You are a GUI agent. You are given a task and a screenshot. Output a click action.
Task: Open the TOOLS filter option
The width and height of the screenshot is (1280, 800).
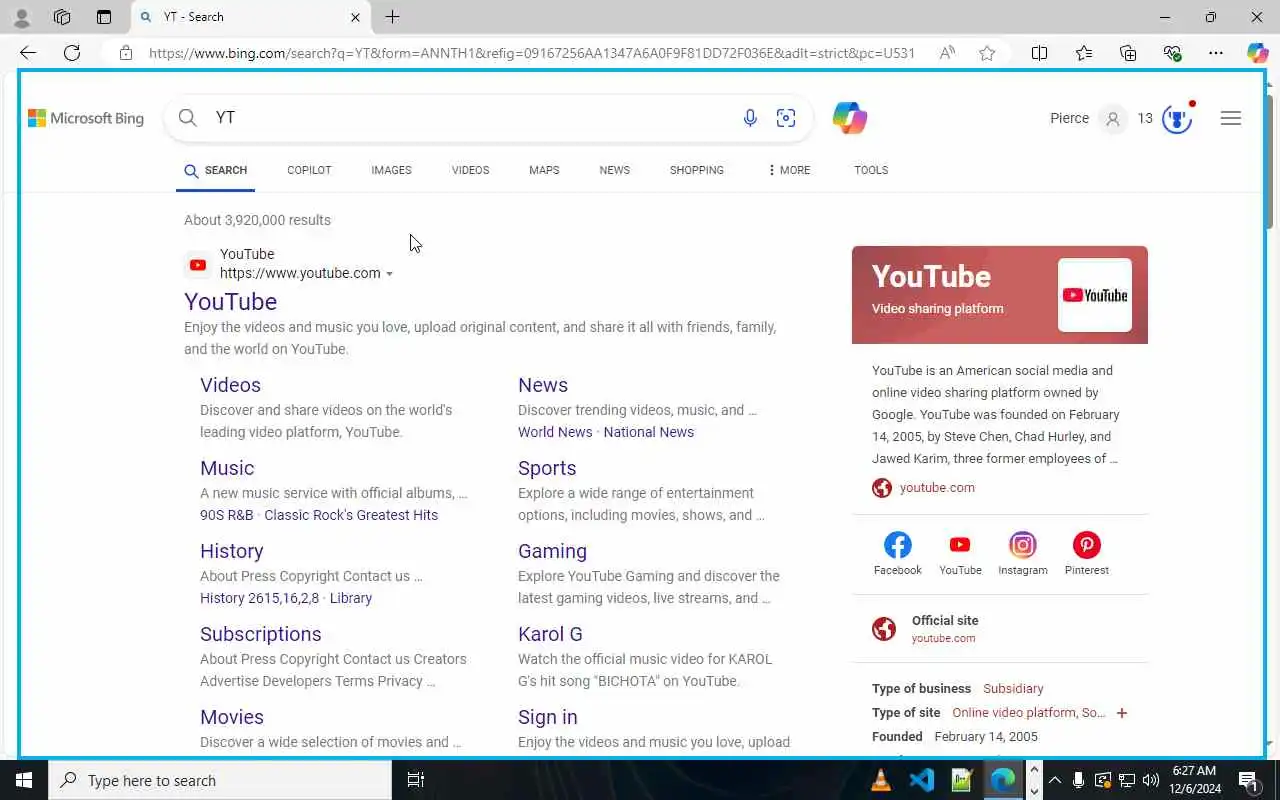(x=871, y=170)
